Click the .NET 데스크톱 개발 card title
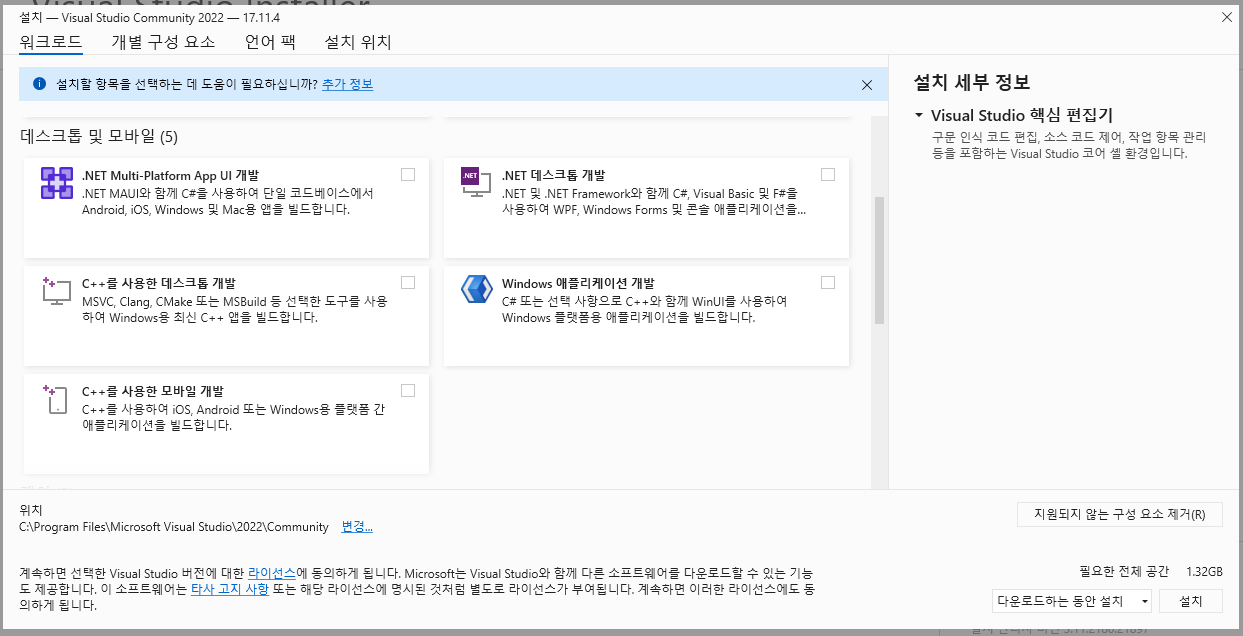This screenshot has width=1243, height=636. (553, 175)
